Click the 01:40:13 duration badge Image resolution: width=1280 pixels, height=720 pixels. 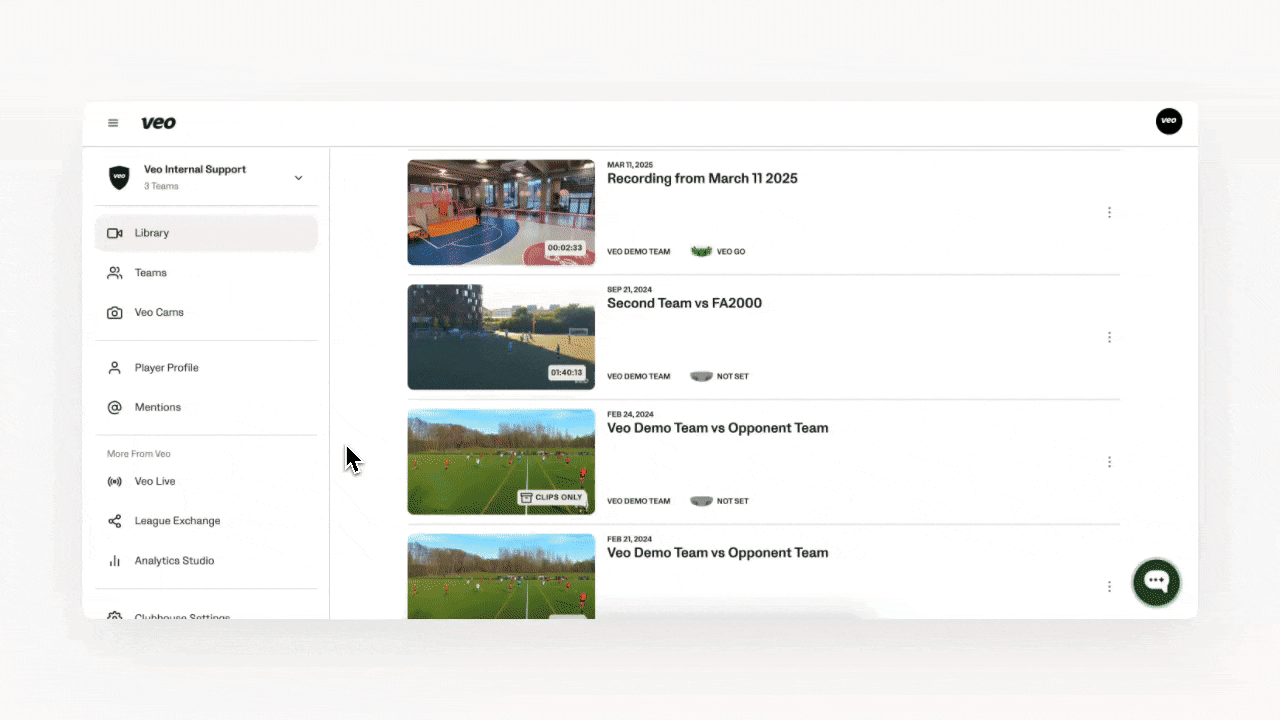566,373
